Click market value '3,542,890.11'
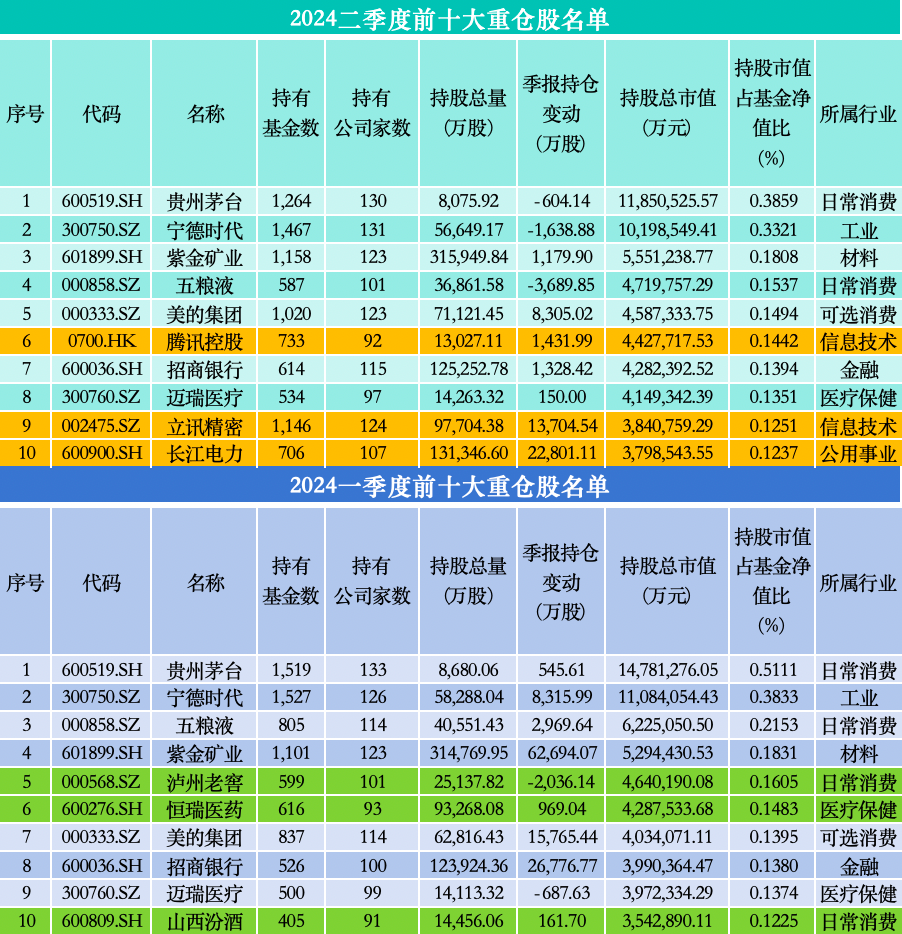This screenshot has height=934, width=902. pyautogui.click(x=668, y=921)
